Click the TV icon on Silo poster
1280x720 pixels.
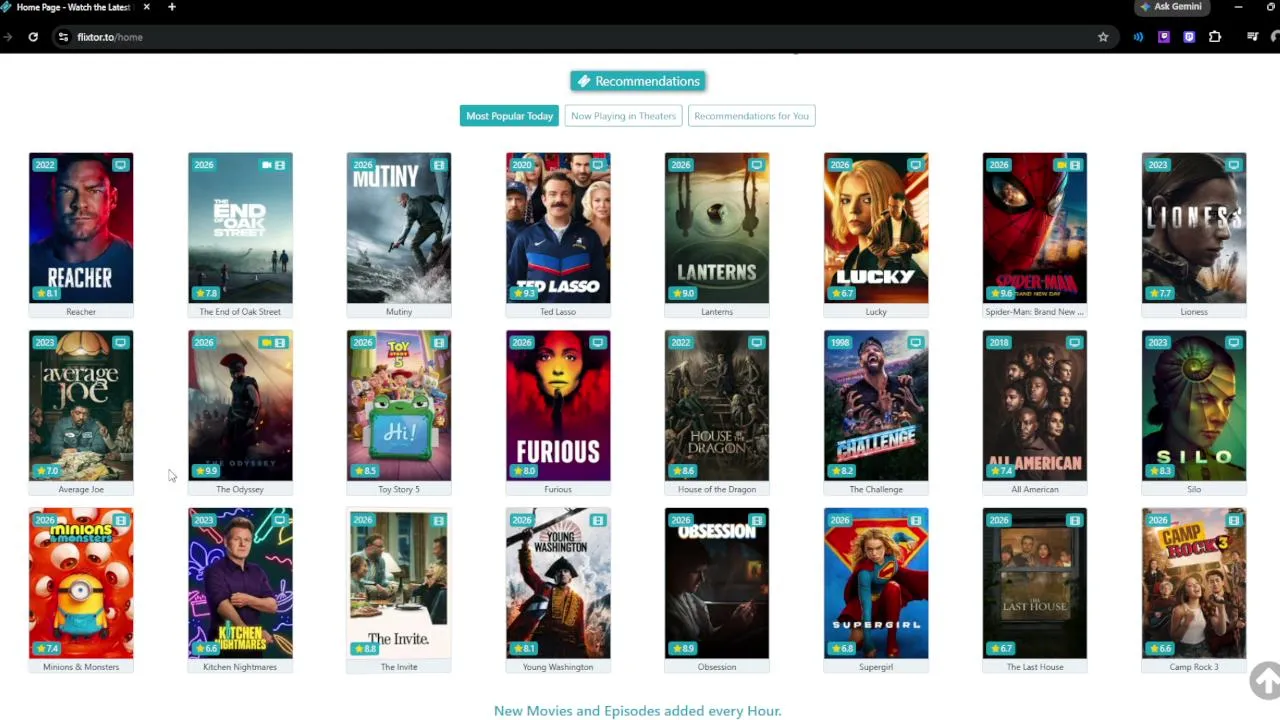1233,343
